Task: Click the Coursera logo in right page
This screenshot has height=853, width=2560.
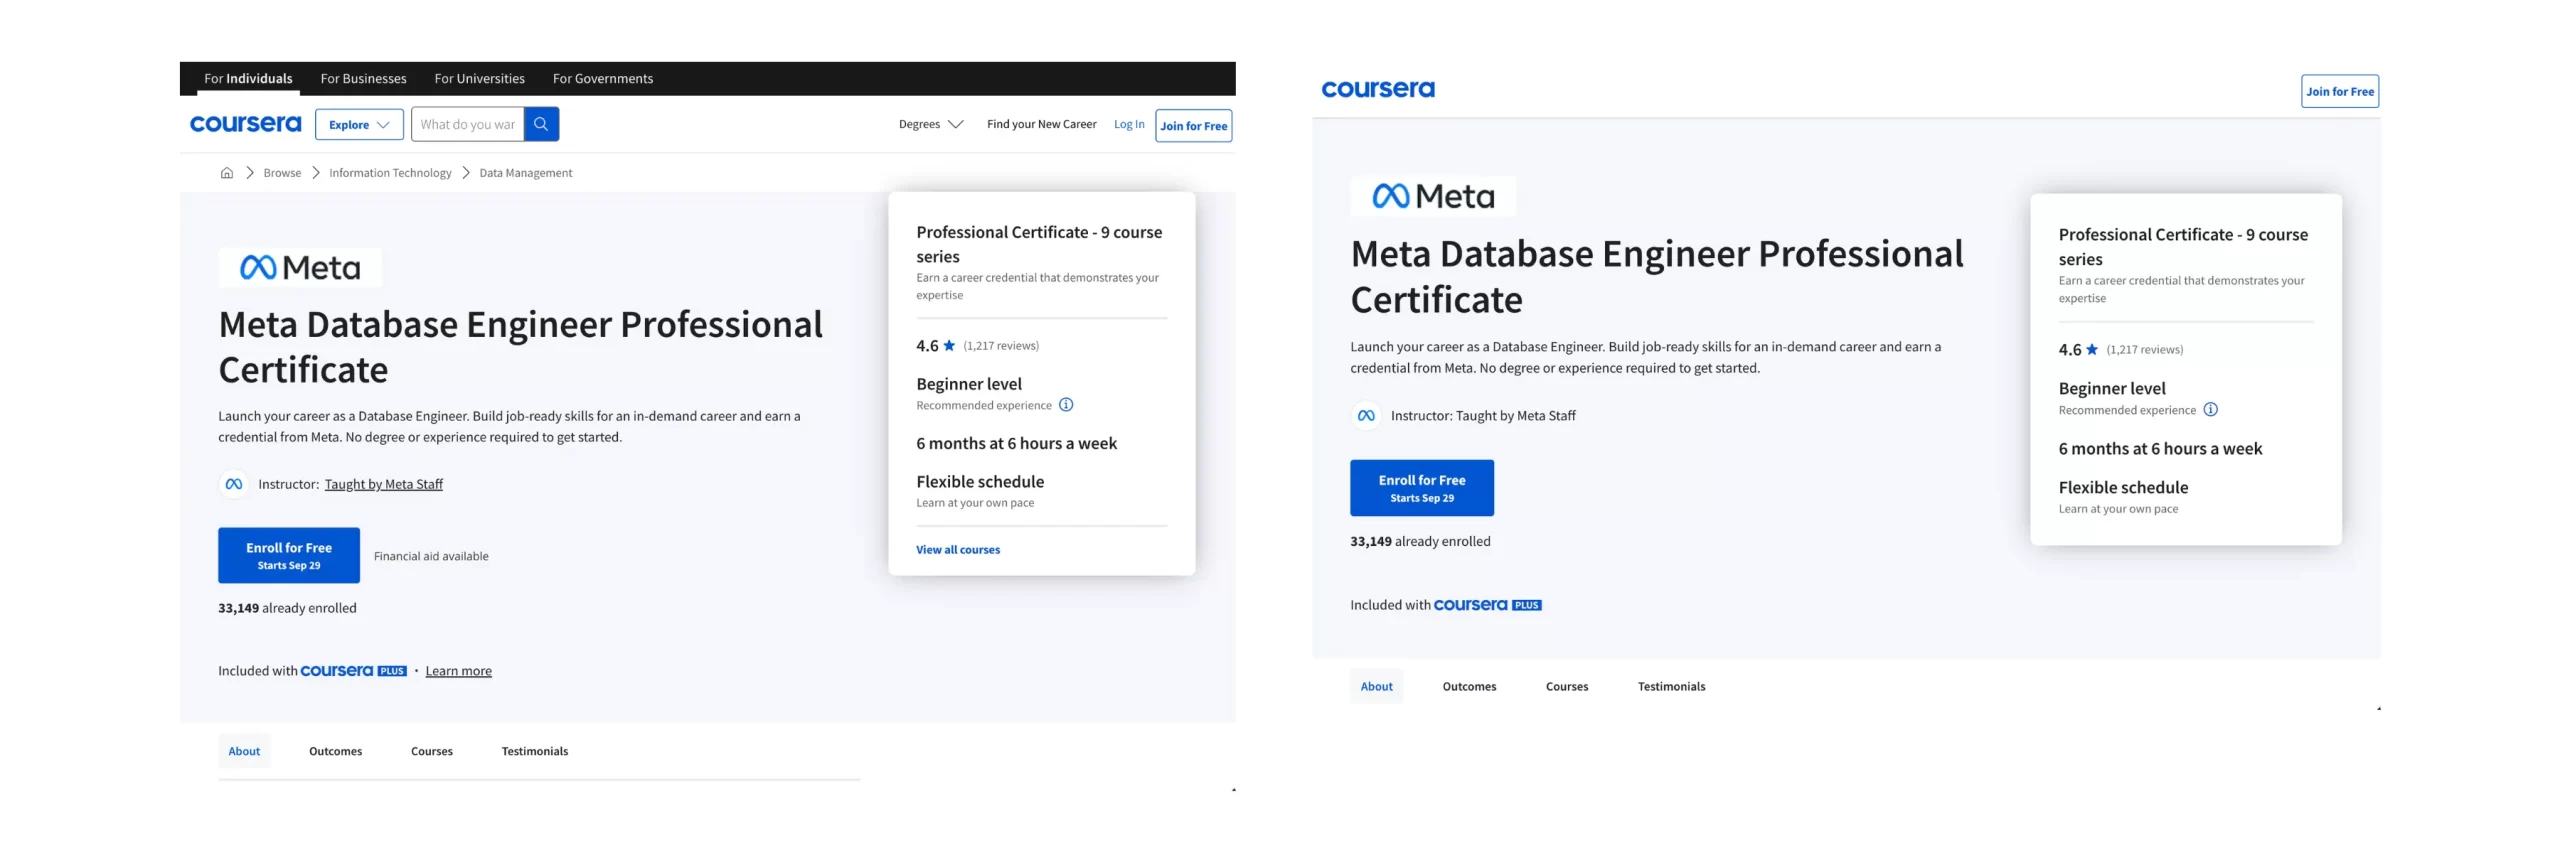Action: [x=1377, y=90]
